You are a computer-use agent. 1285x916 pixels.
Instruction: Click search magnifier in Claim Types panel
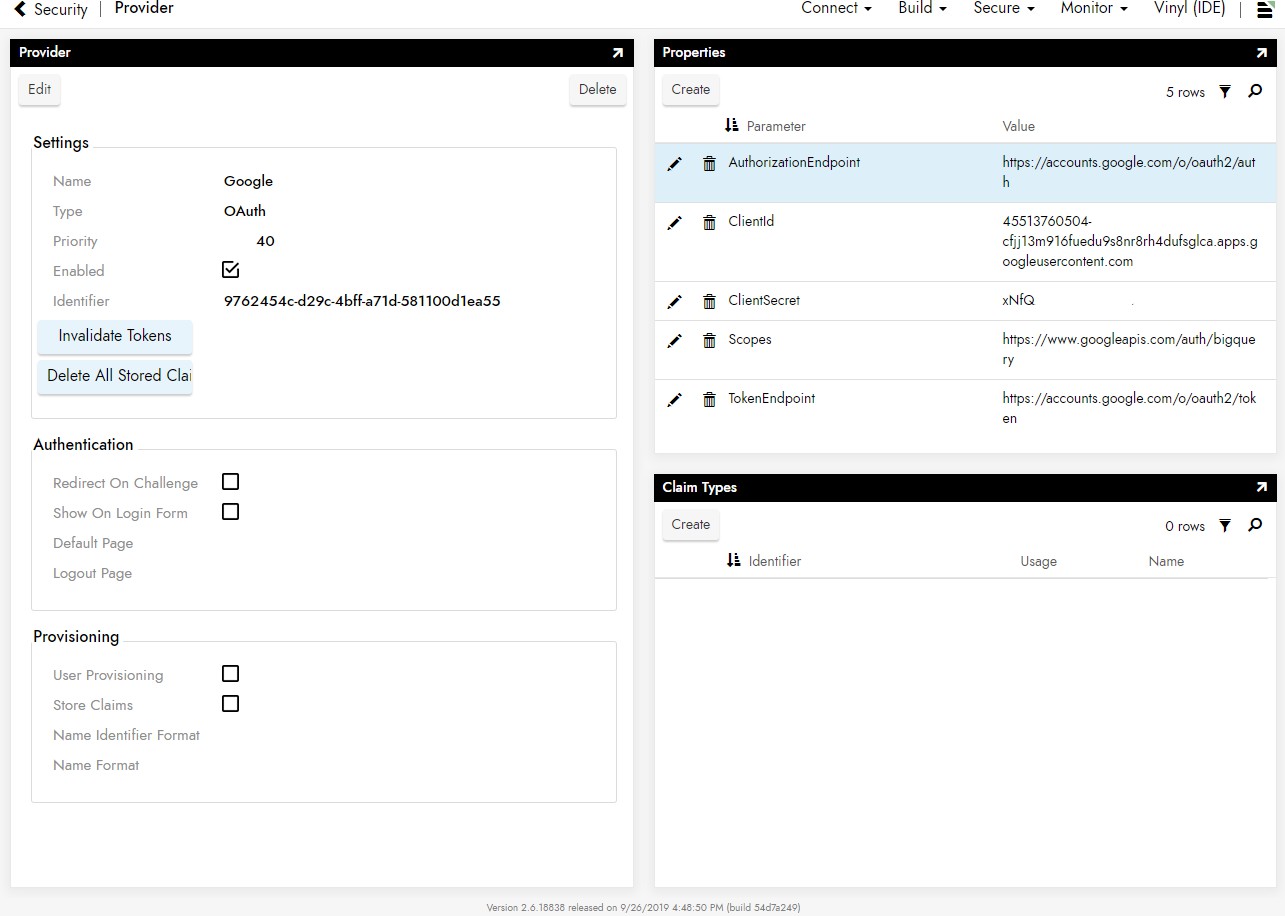(1255, 526)
